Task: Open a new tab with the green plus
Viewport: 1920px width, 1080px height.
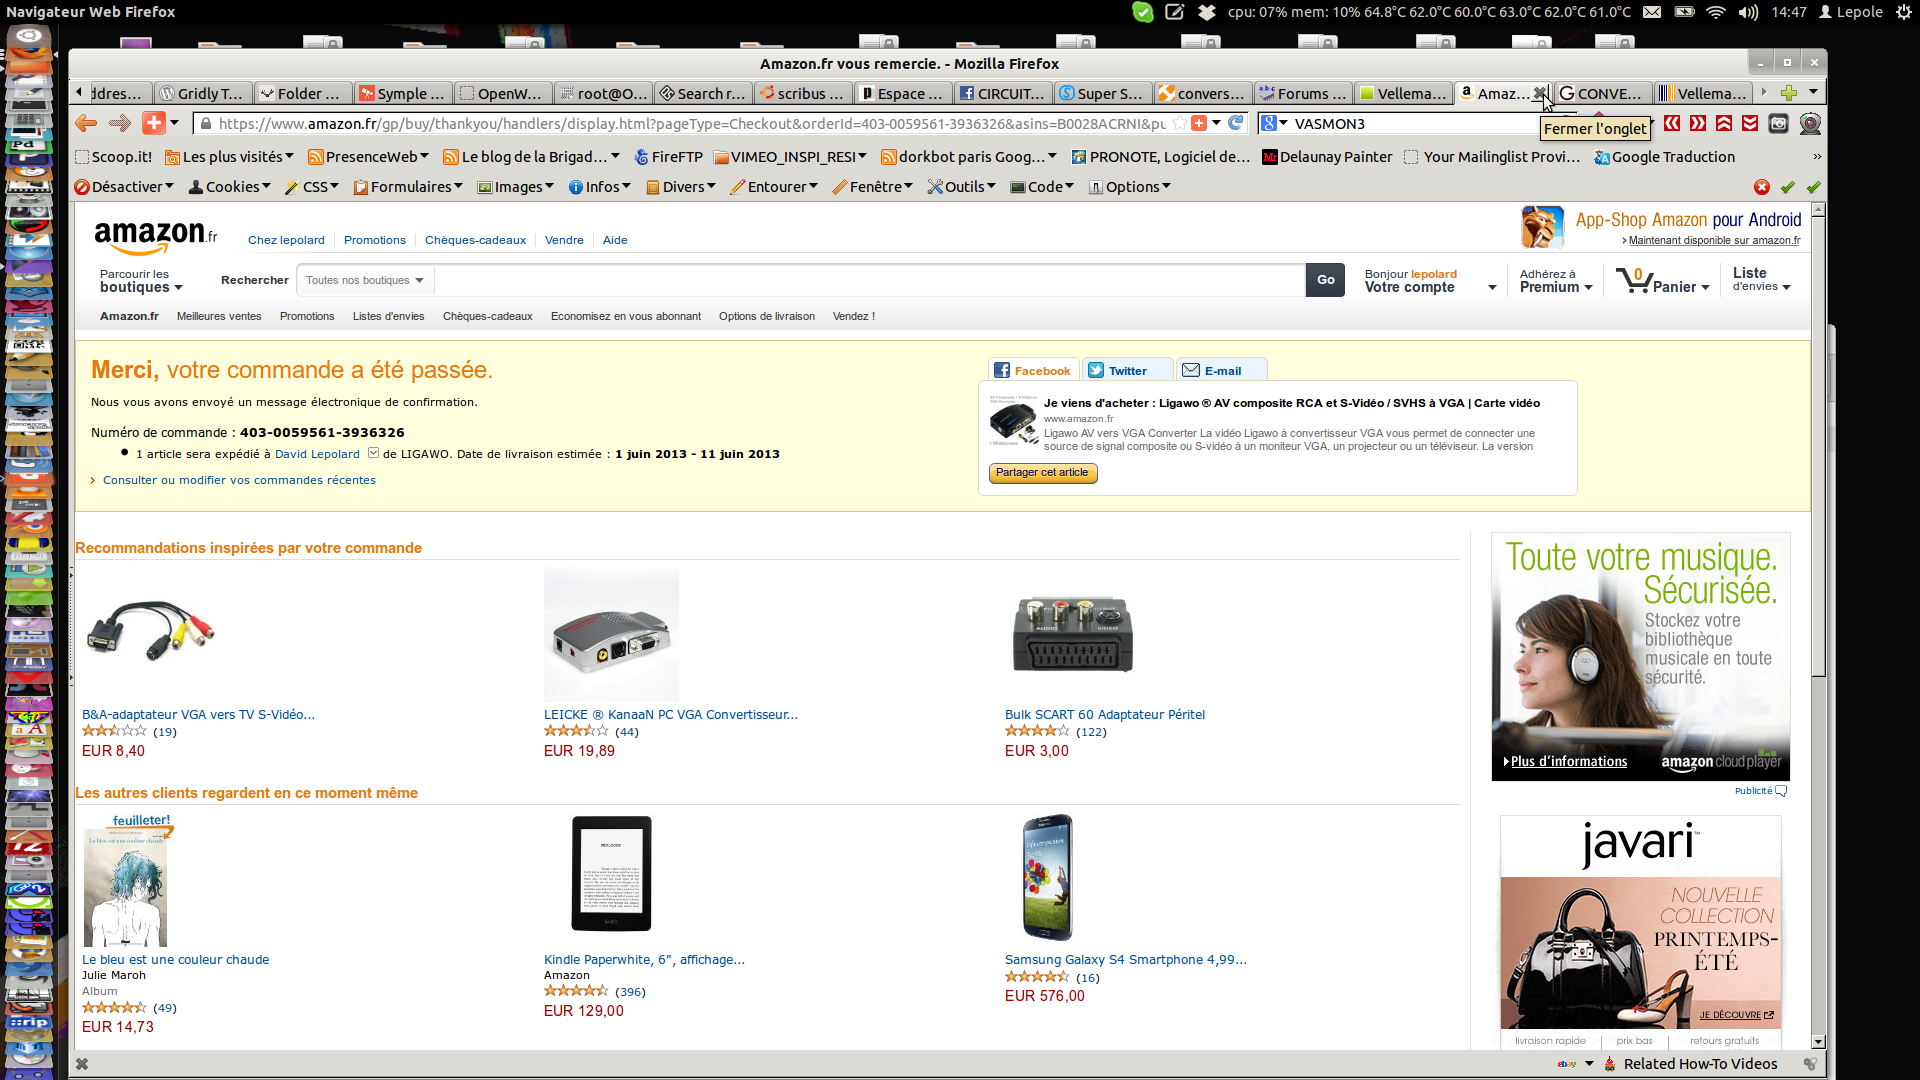Action: (1788, 93)
